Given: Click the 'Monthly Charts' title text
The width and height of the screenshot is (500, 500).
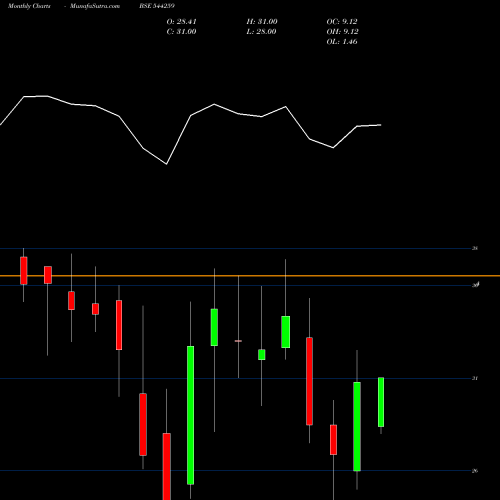Looking at the screenshot, I should pos(29,6).
